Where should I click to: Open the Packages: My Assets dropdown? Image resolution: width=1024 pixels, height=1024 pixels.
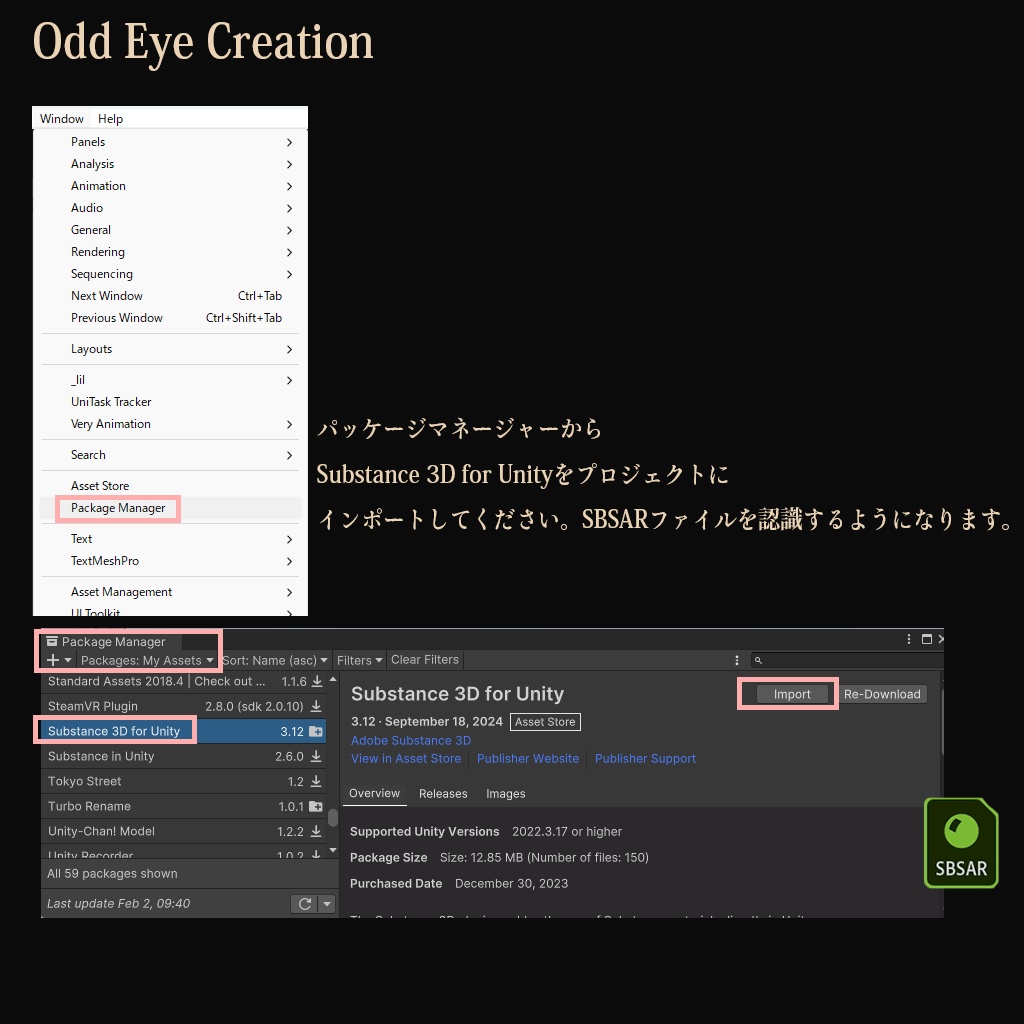147,660
